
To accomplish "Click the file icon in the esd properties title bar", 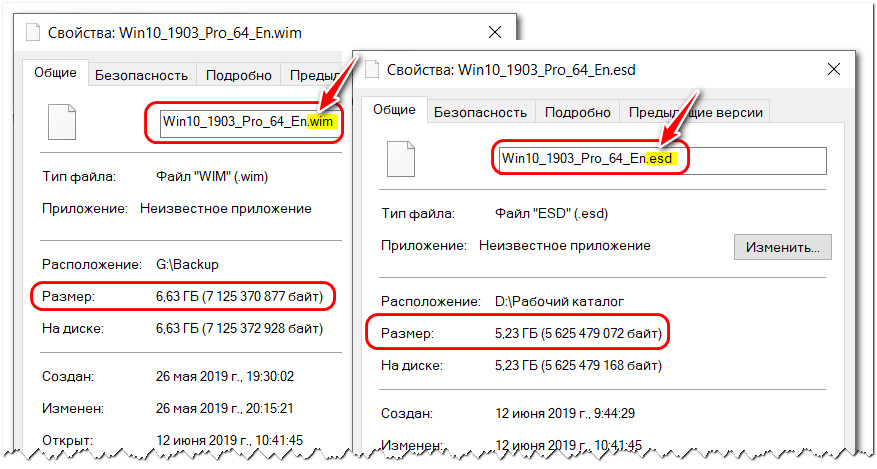I will (372, 69).
